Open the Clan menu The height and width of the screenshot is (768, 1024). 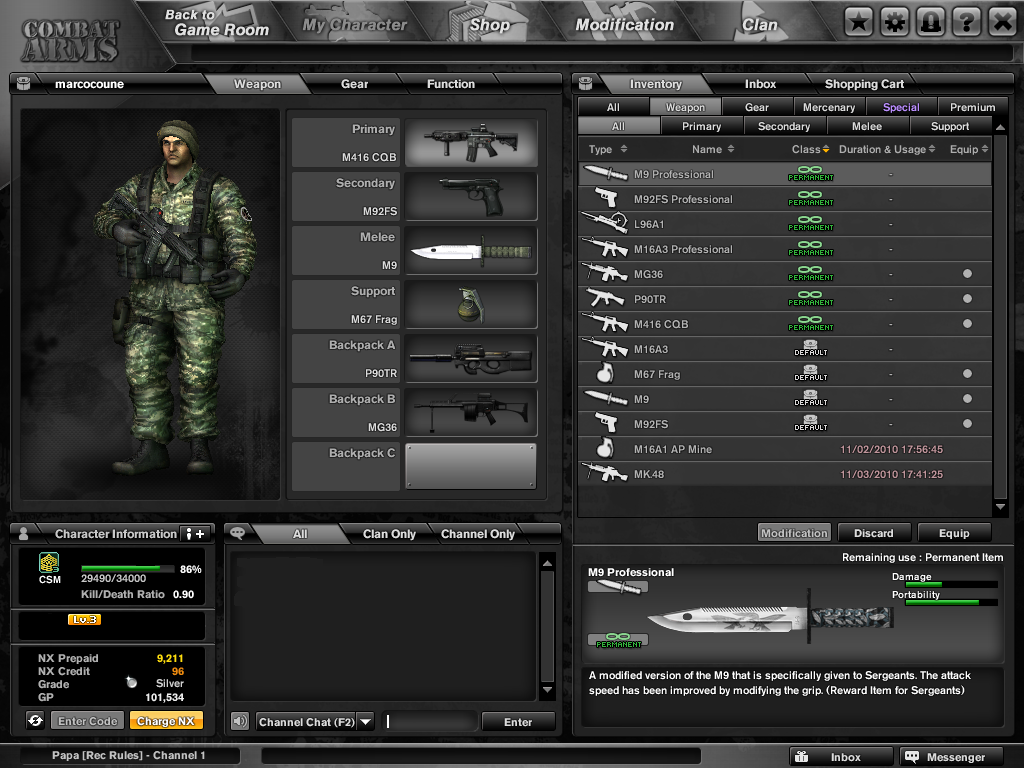point(760,25)
